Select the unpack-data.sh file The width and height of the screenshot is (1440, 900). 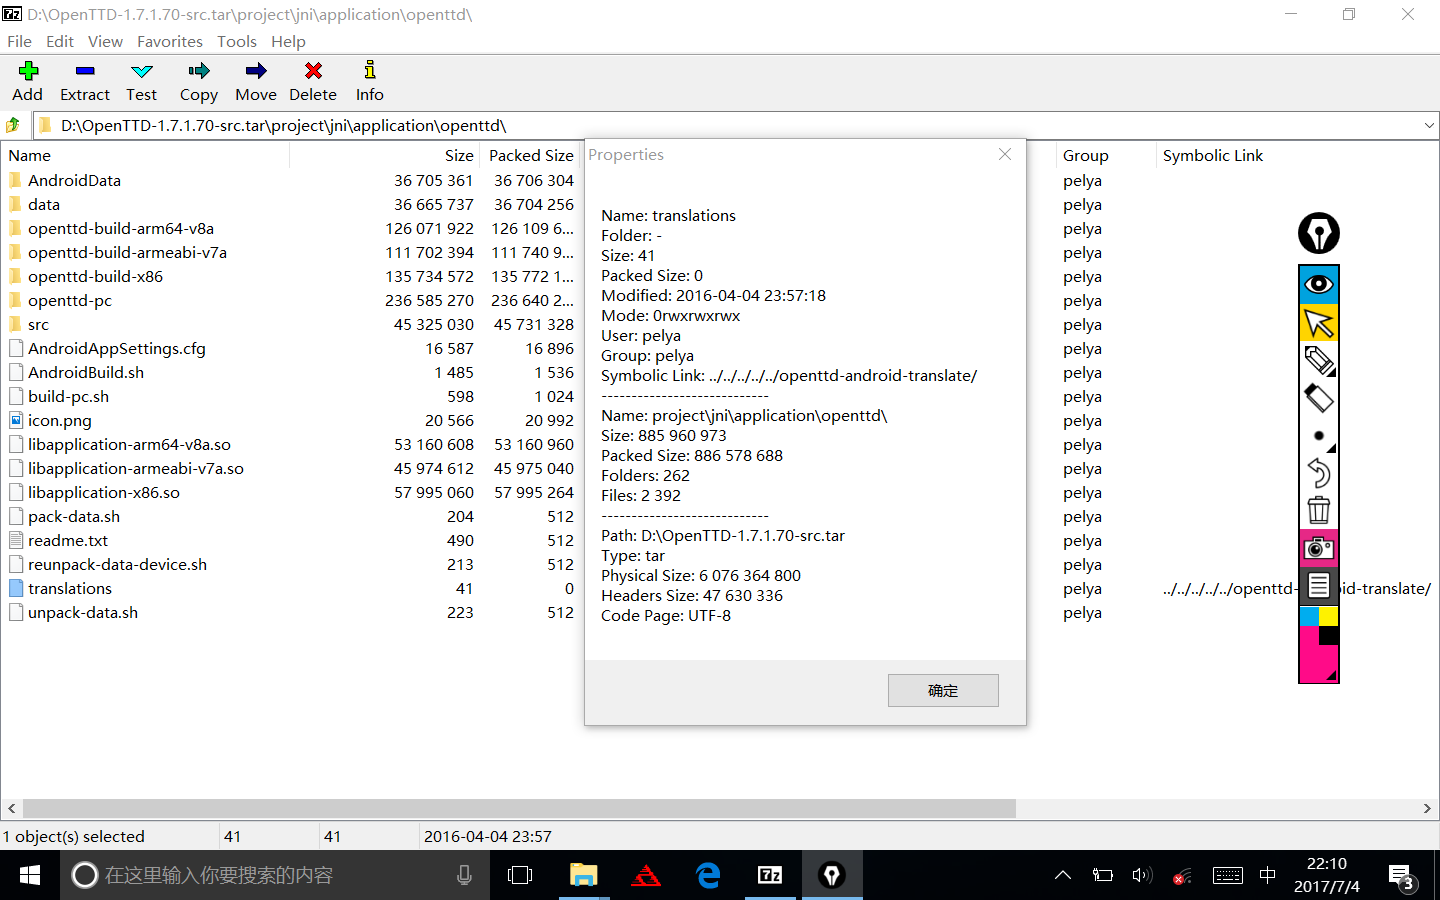coord(82,612)
